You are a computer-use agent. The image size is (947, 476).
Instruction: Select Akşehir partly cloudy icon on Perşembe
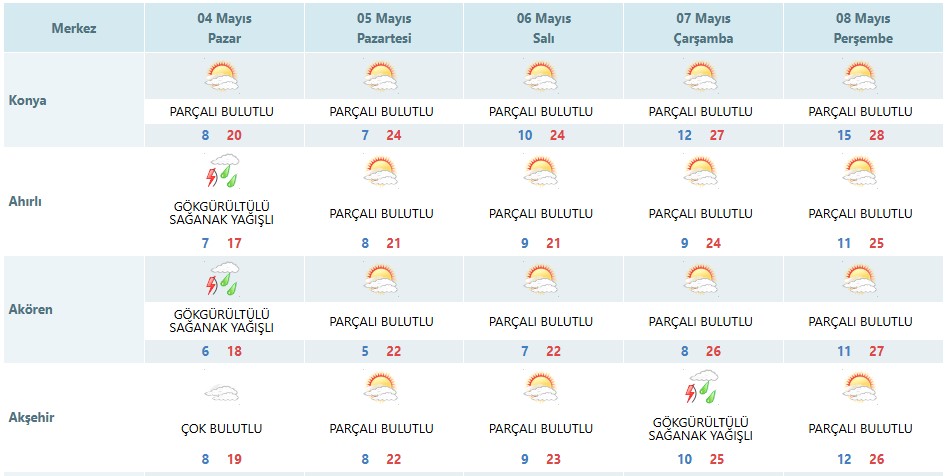coord(860,387)
